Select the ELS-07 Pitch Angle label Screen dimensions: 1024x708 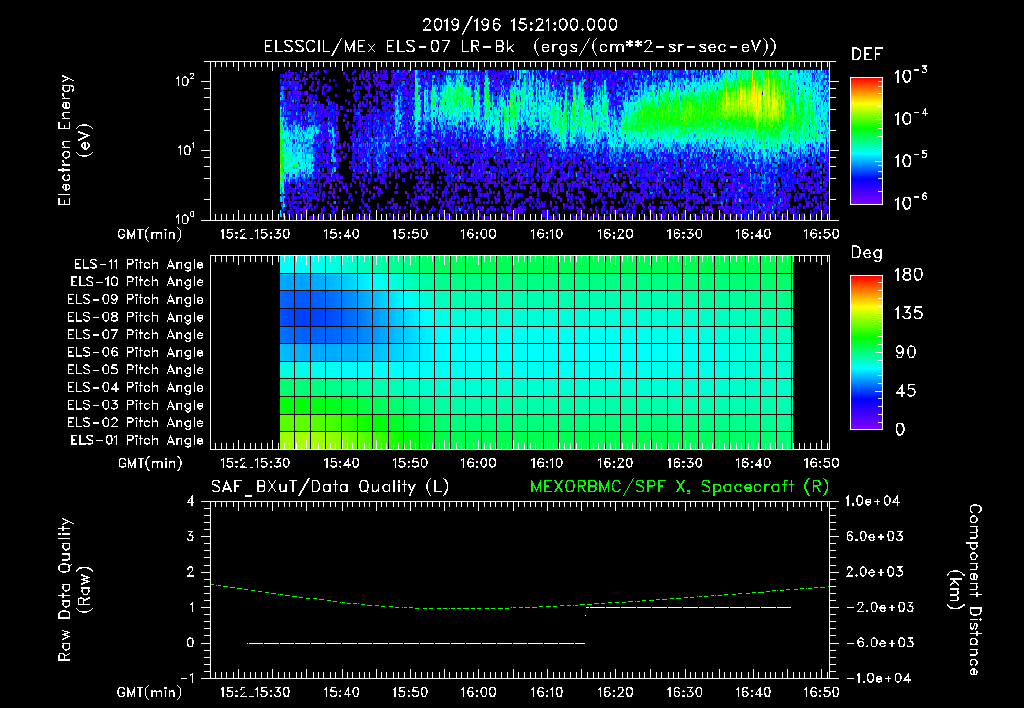(x=136, y=334)
